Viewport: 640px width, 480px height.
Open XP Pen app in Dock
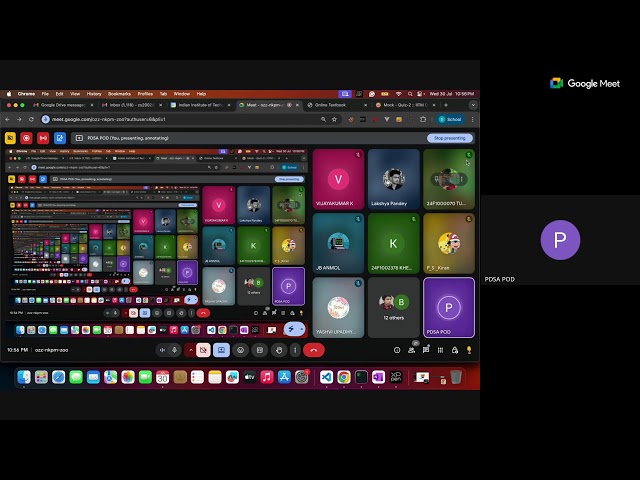(x=396, y=377)
